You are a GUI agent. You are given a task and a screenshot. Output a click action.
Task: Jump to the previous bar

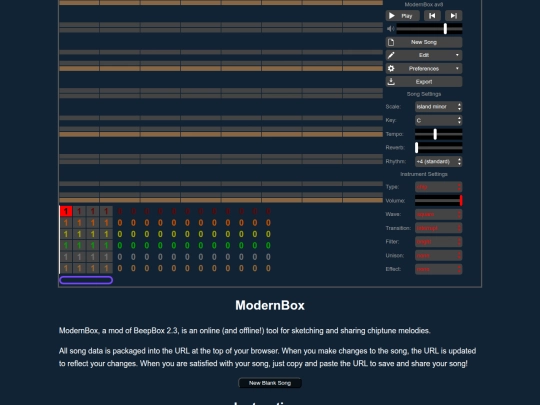coord(432,16)
